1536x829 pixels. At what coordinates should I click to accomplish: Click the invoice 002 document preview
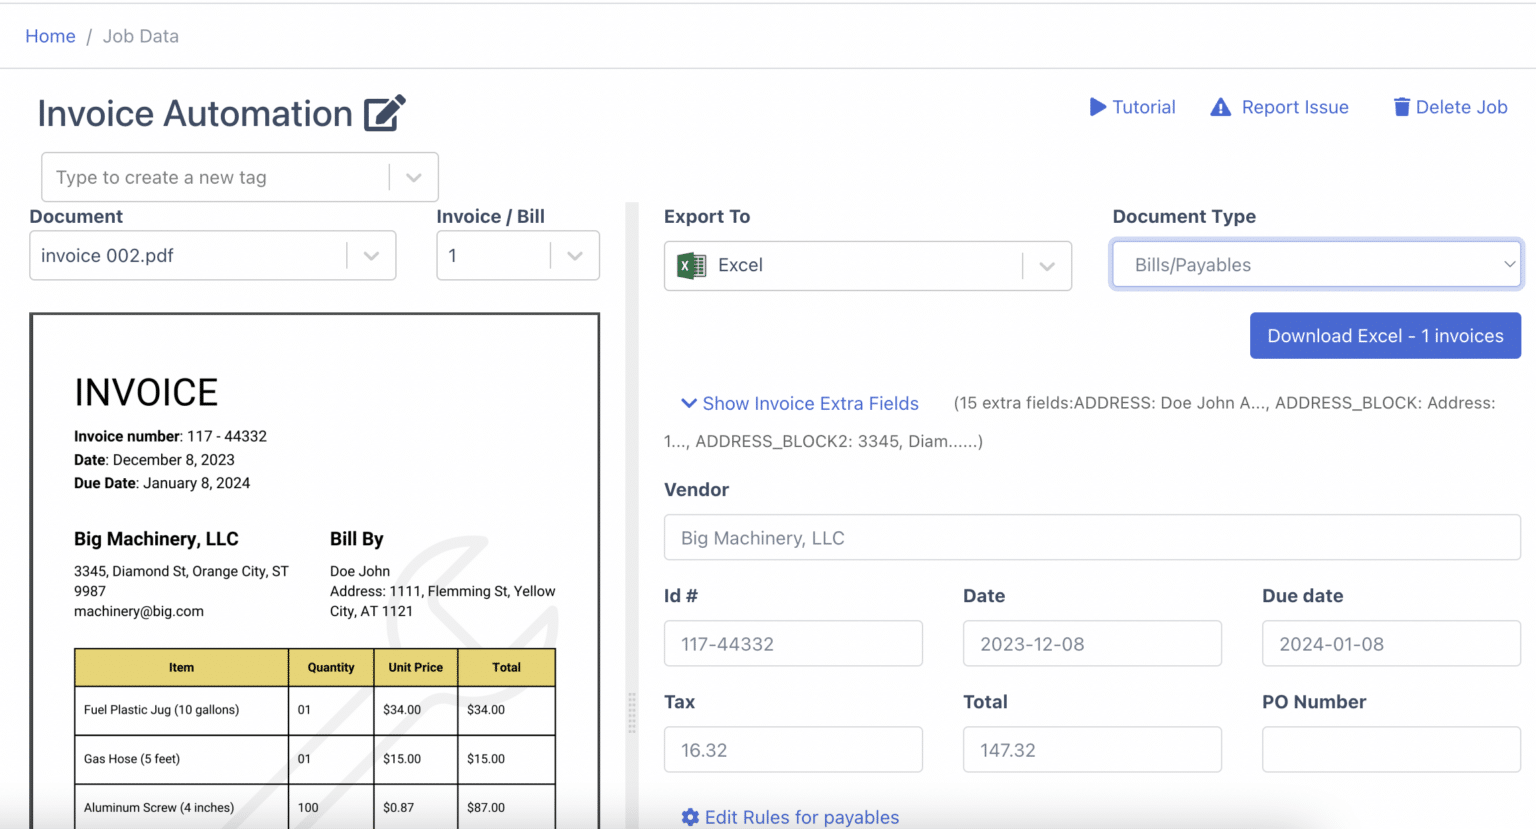tap(315, 560)
